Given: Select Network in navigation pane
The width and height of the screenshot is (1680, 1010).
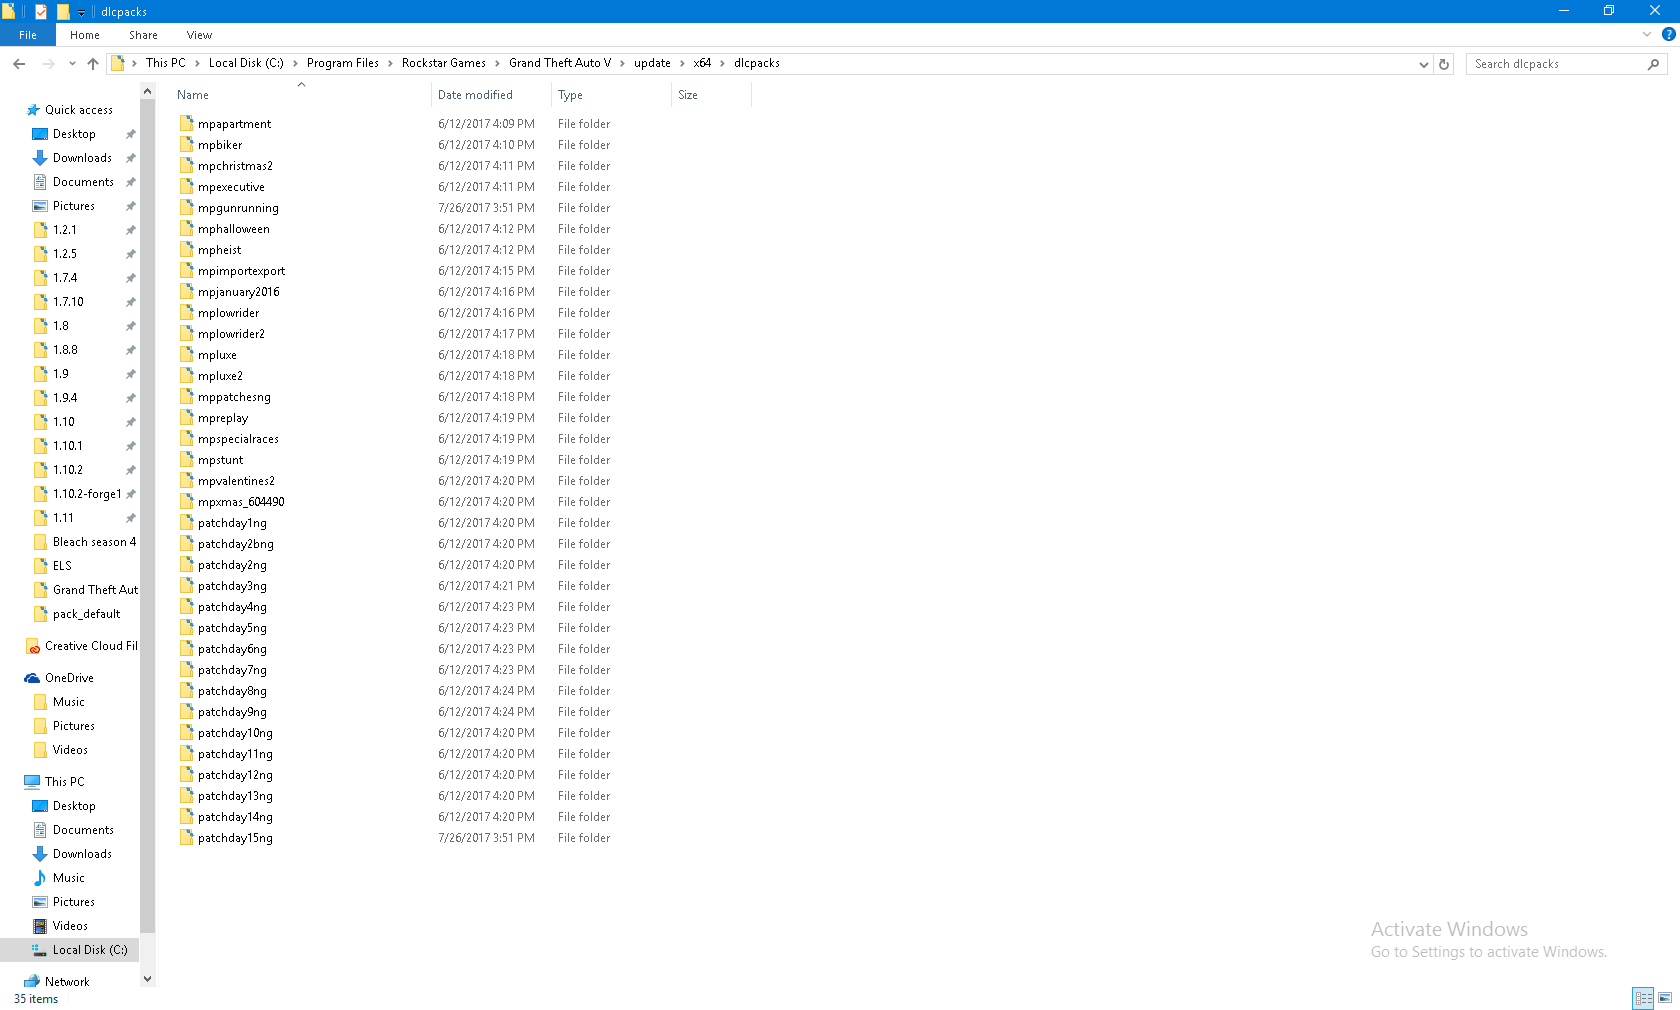Looking at the screenshot, I should point(67,982).
